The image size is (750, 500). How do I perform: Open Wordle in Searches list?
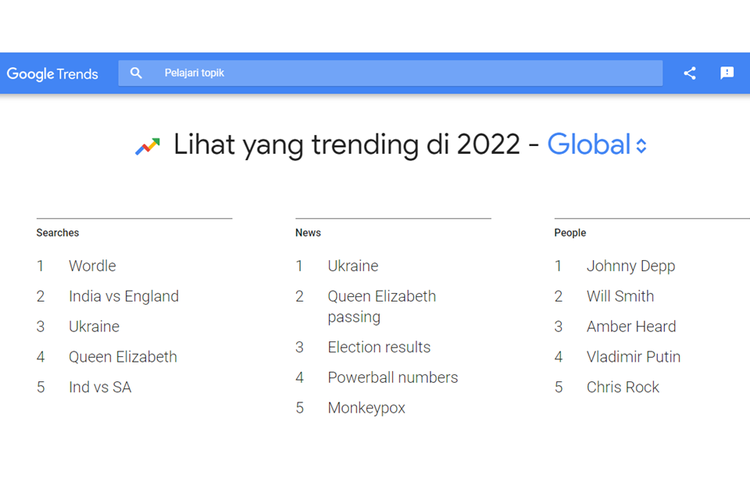(92, 266)
